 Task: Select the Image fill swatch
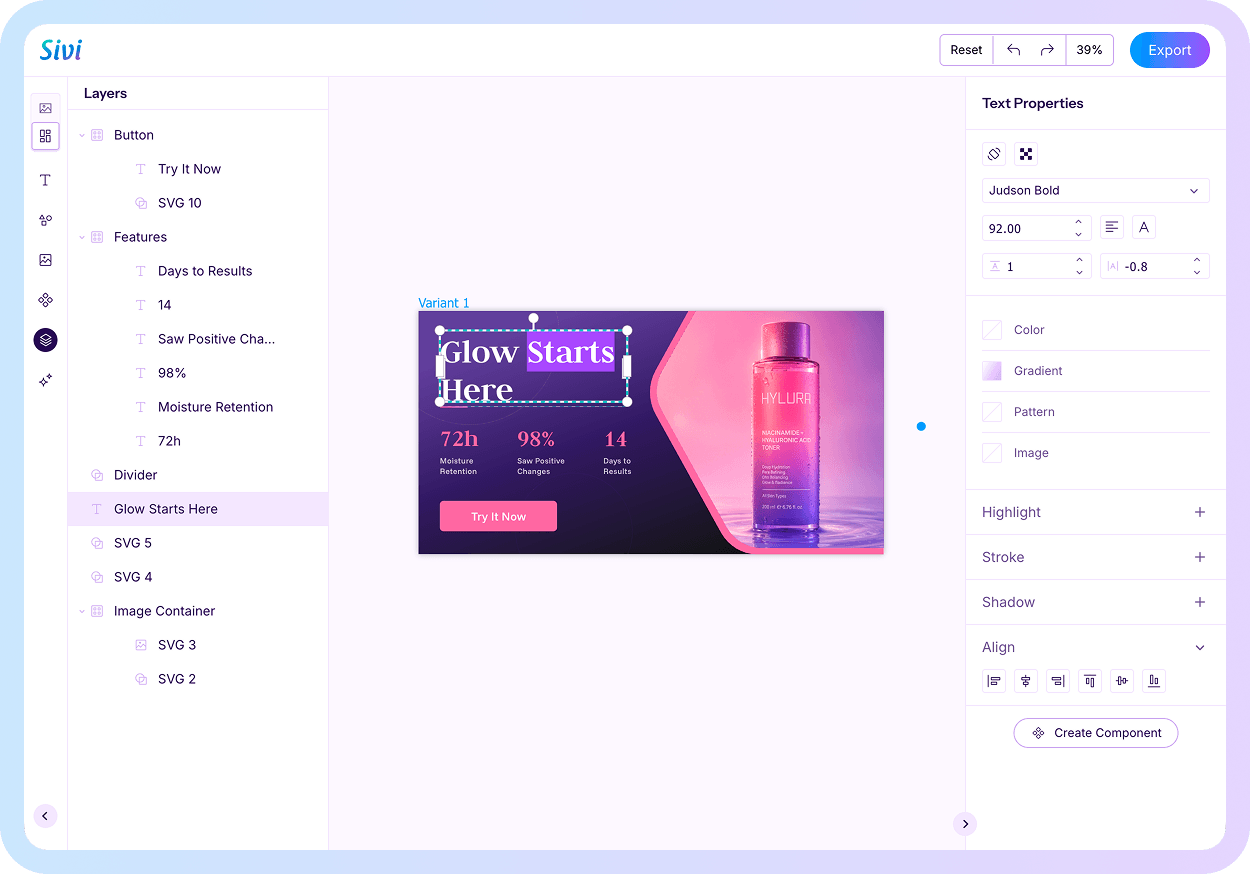(x=992, y=453)
